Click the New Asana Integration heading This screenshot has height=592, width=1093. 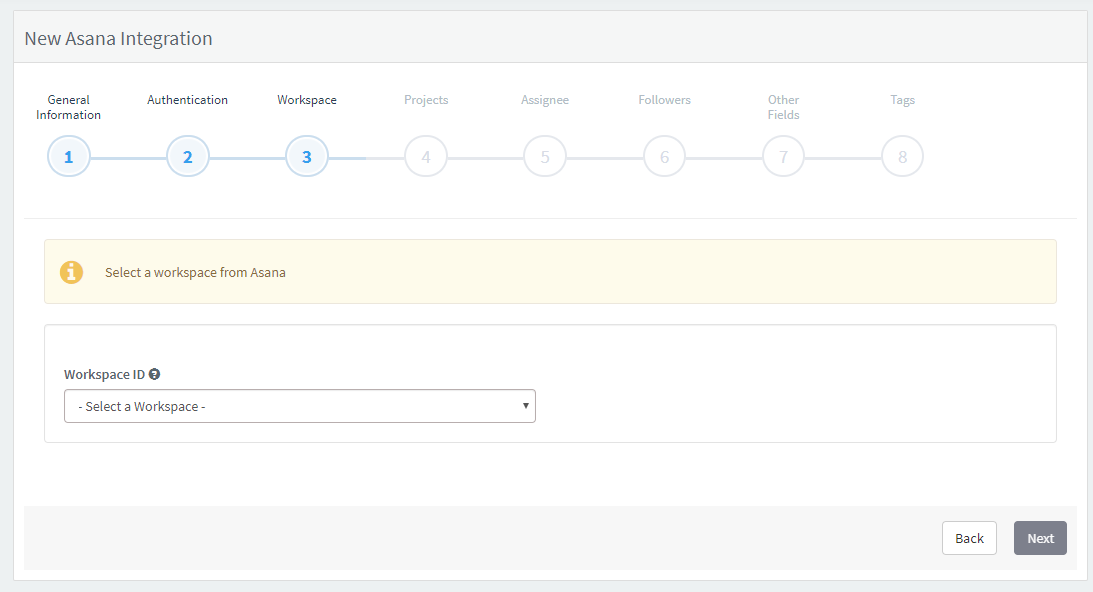point(119,38)
